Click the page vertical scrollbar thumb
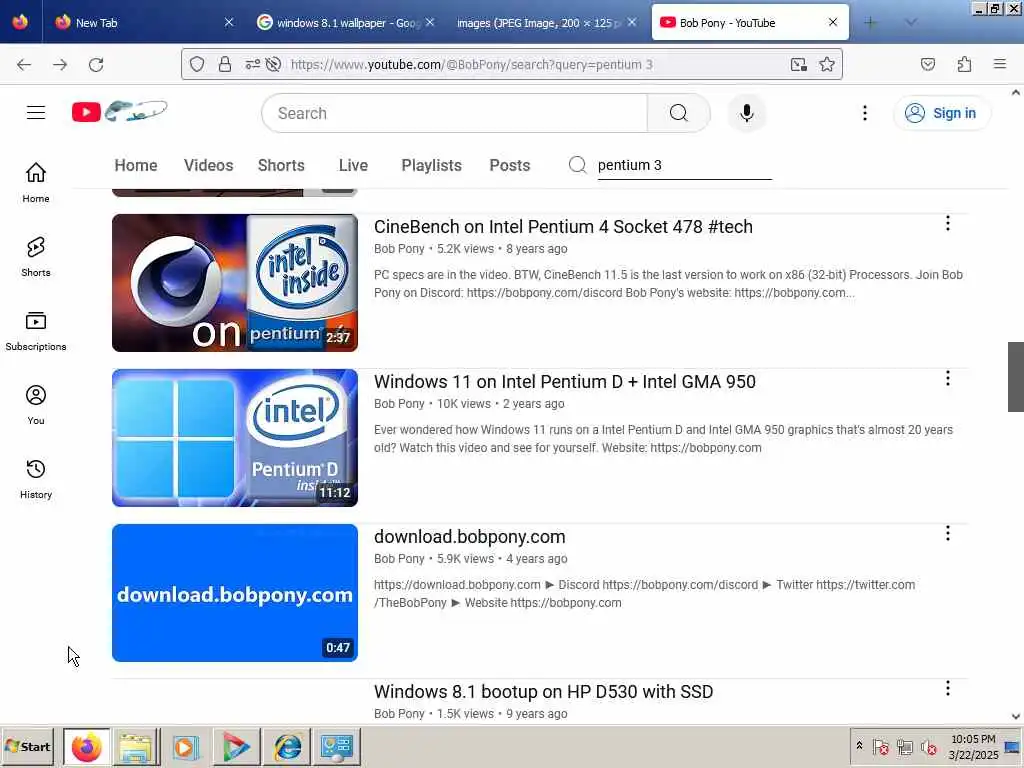The height and width of the screenshot is (768, 1024). pos(1016,377)
